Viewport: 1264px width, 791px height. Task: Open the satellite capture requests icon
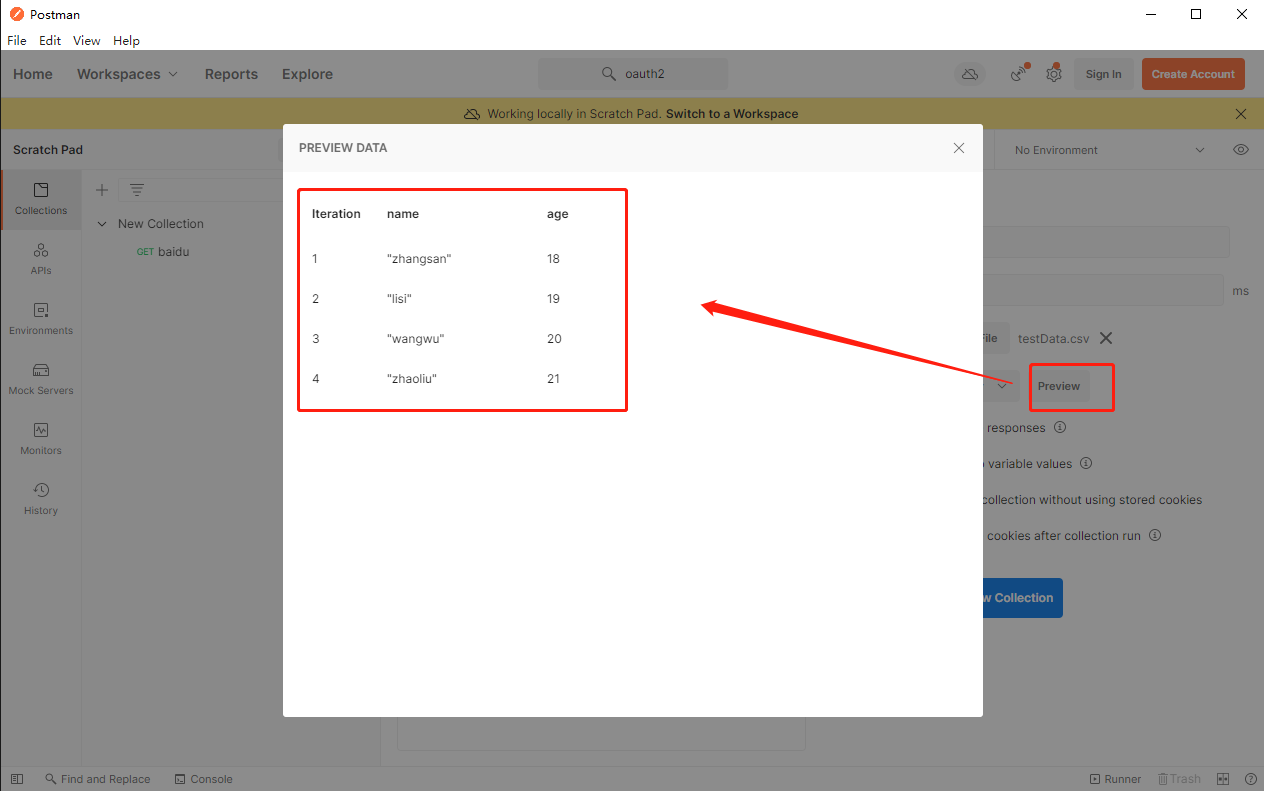pyautogui.click(x=1019, y=74)
